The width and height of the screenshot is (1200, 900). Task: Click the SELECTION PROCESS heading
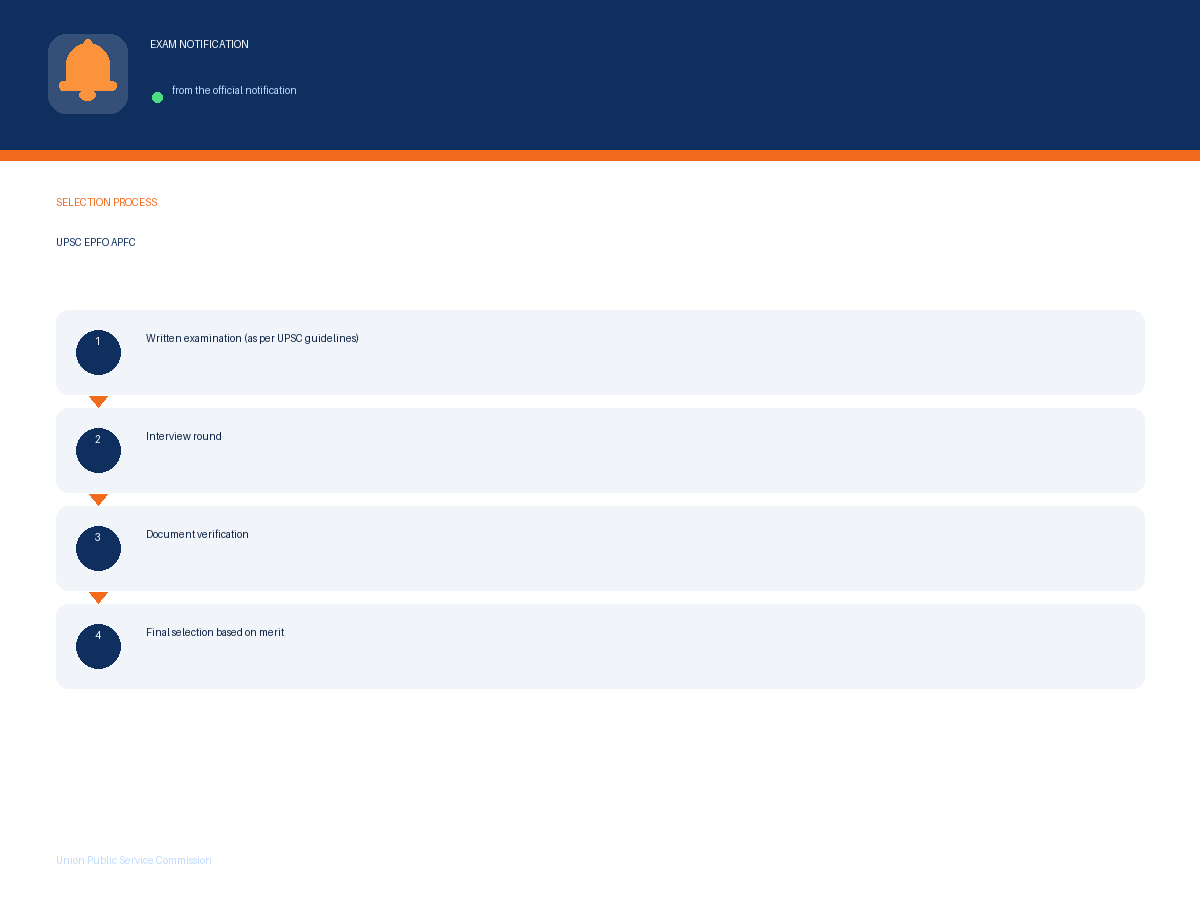[x=107, y=202]
